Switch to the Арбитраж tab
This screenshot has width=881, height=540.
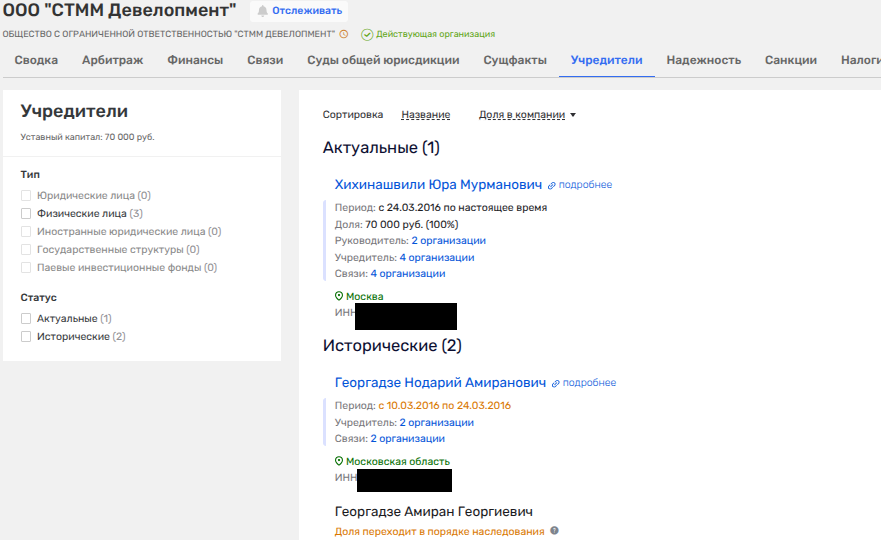(x=112, y=60)
